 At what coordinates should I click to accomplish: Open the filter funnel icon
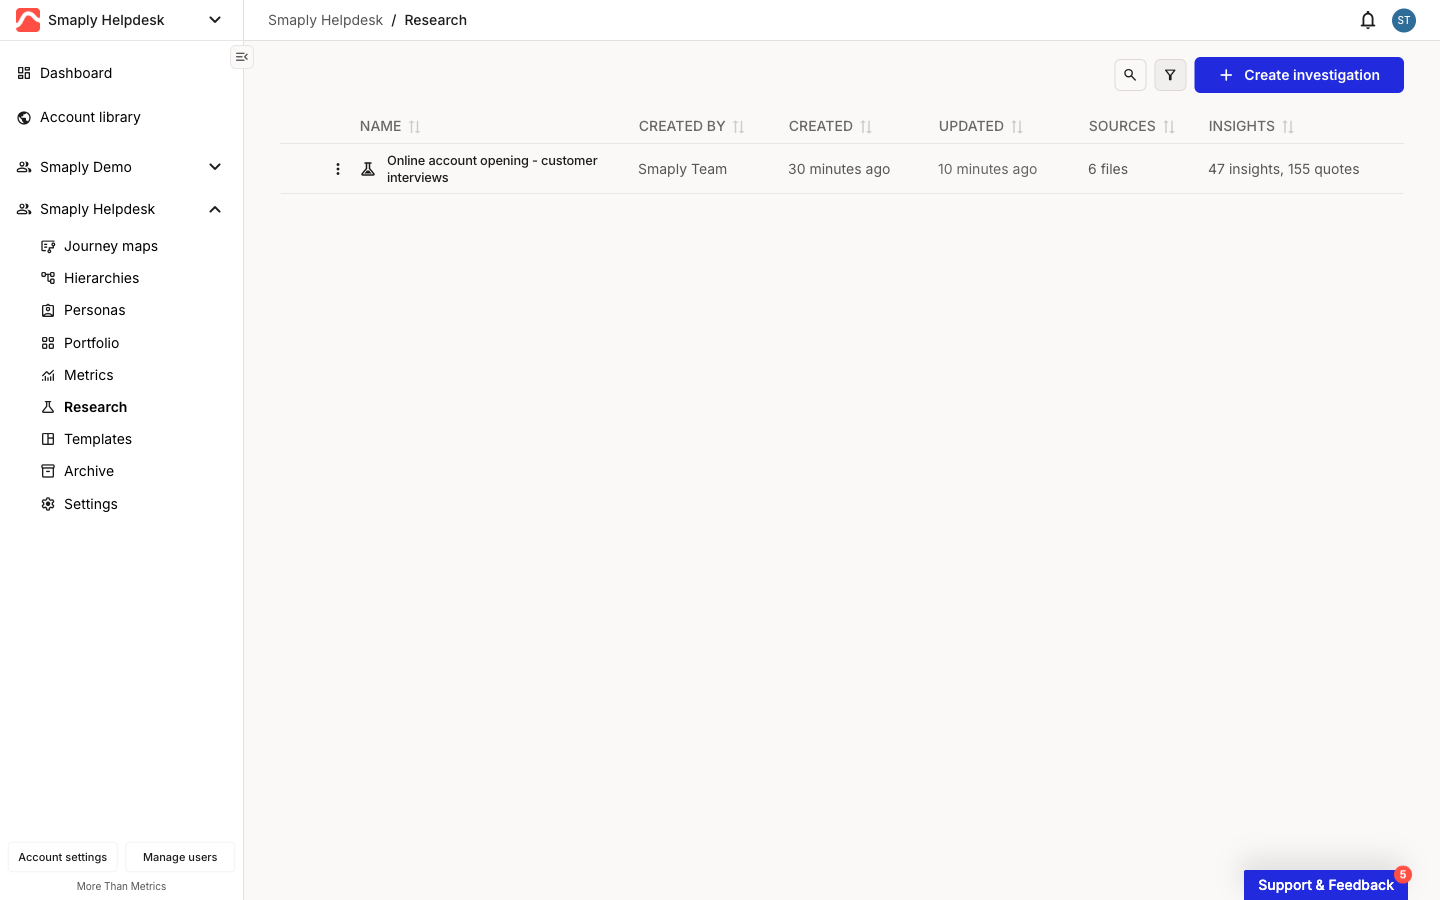[x=1170, y=75]
